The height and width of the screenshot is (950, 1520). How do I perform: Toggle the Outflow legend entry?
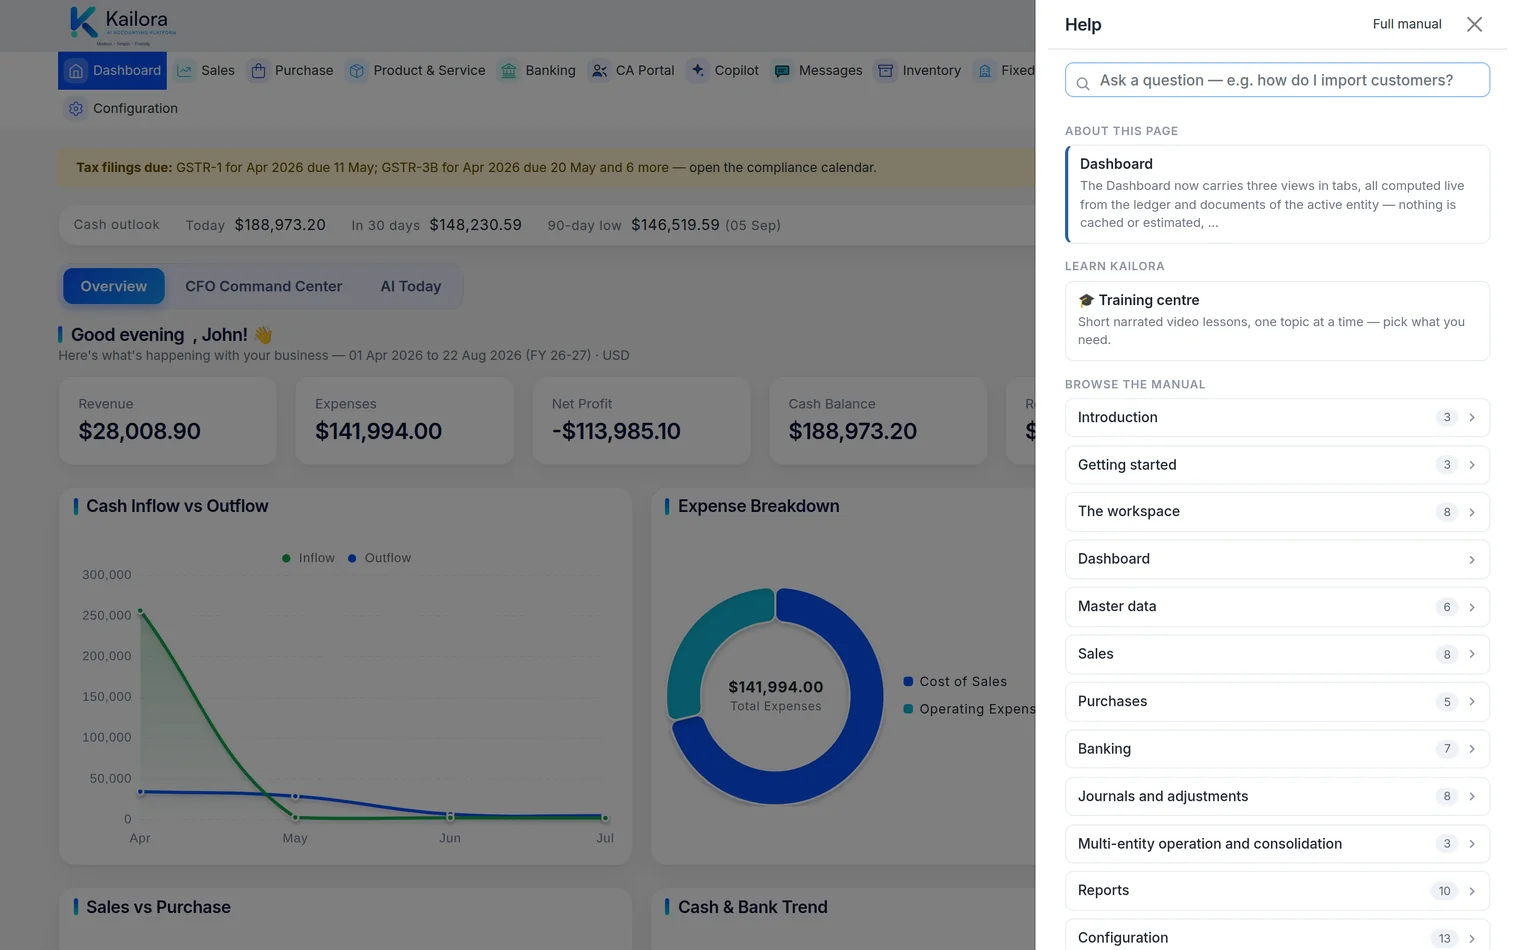(x=379, y=558)
